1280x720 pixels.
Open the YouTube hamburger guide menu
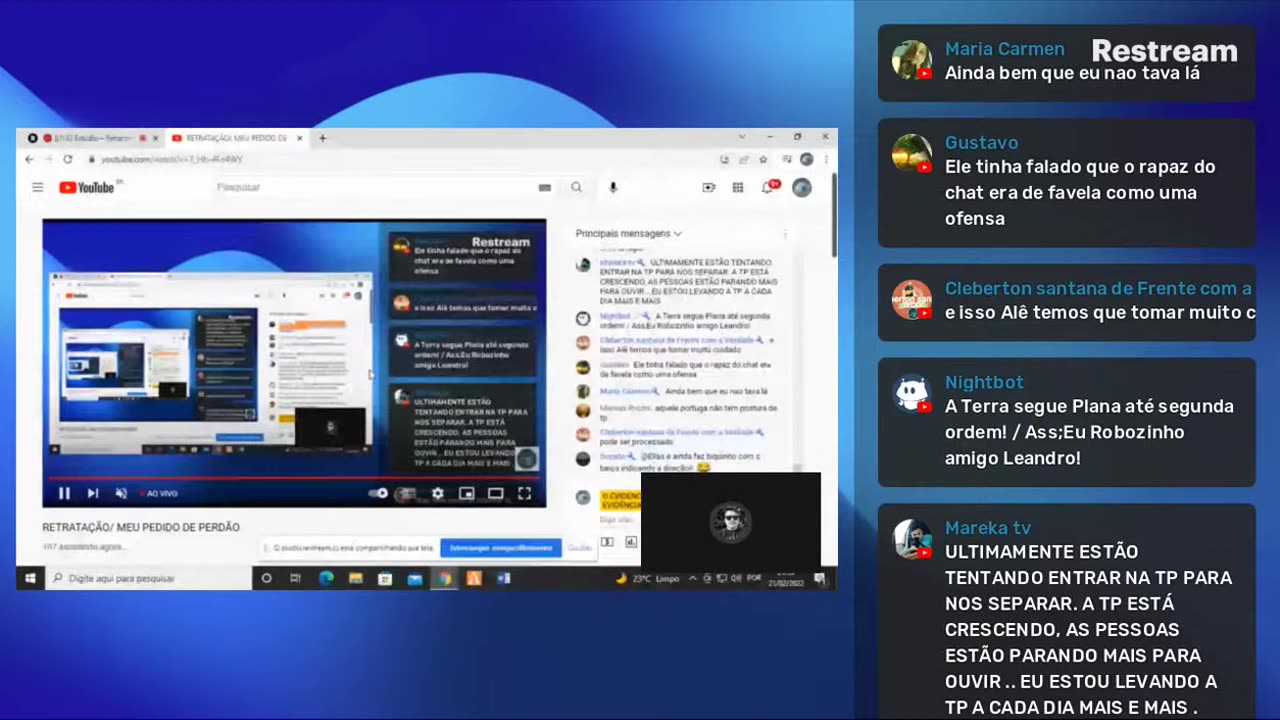click(37, 187)
